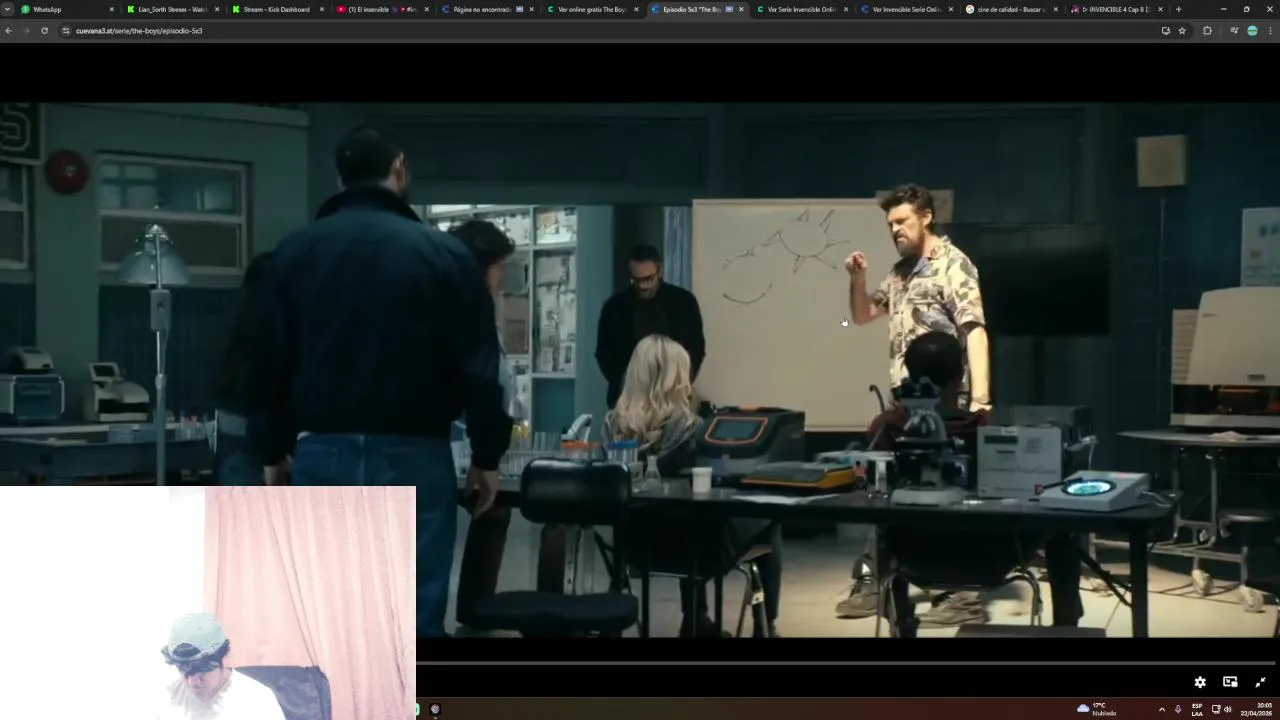The width and height of the screenshot is (1280, 720).
Task: Close the Stream - Kick Dashboard tab
Action: tap(322, 9)
